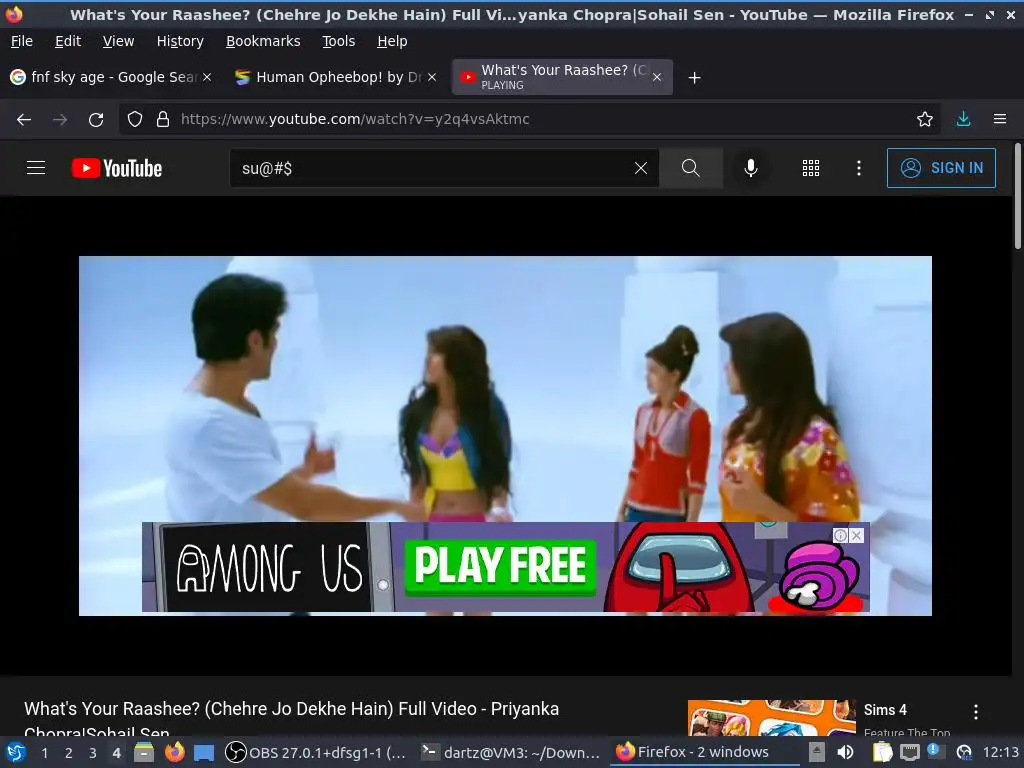
Task: Clear the YouTube search box text
Action: [x=641, y=168]
